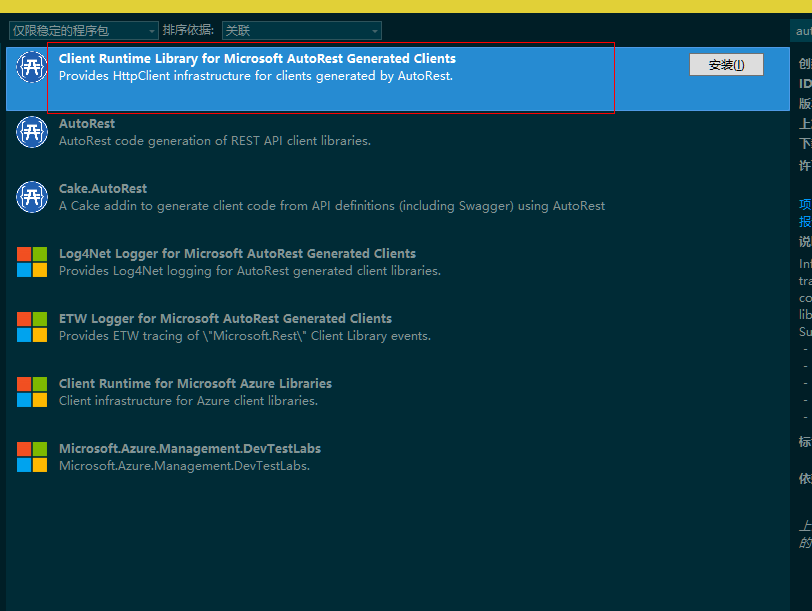
Task: Click the AutoRest package icon
Action: [32, 132]
